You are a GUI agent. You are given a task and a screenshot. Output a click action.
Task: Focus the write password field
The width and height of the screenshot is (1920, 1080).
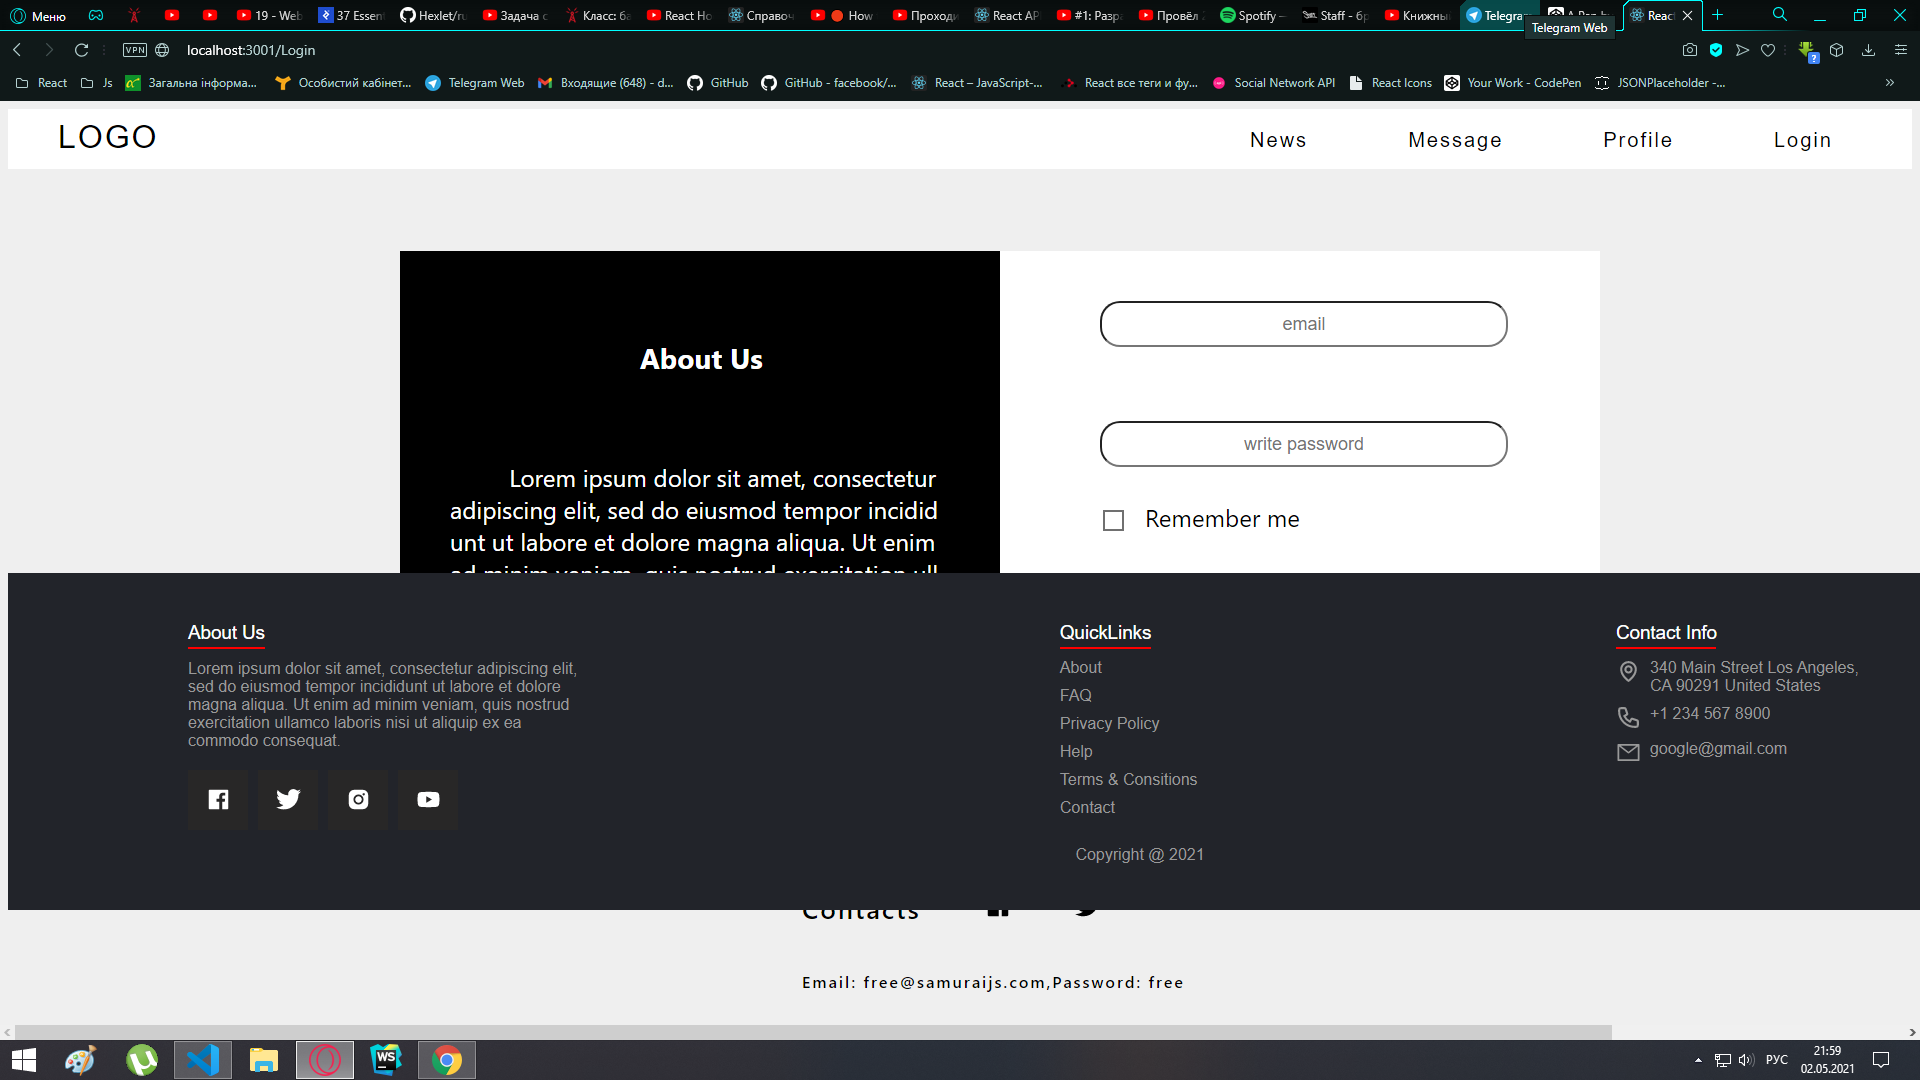[x=1304, y=444]
